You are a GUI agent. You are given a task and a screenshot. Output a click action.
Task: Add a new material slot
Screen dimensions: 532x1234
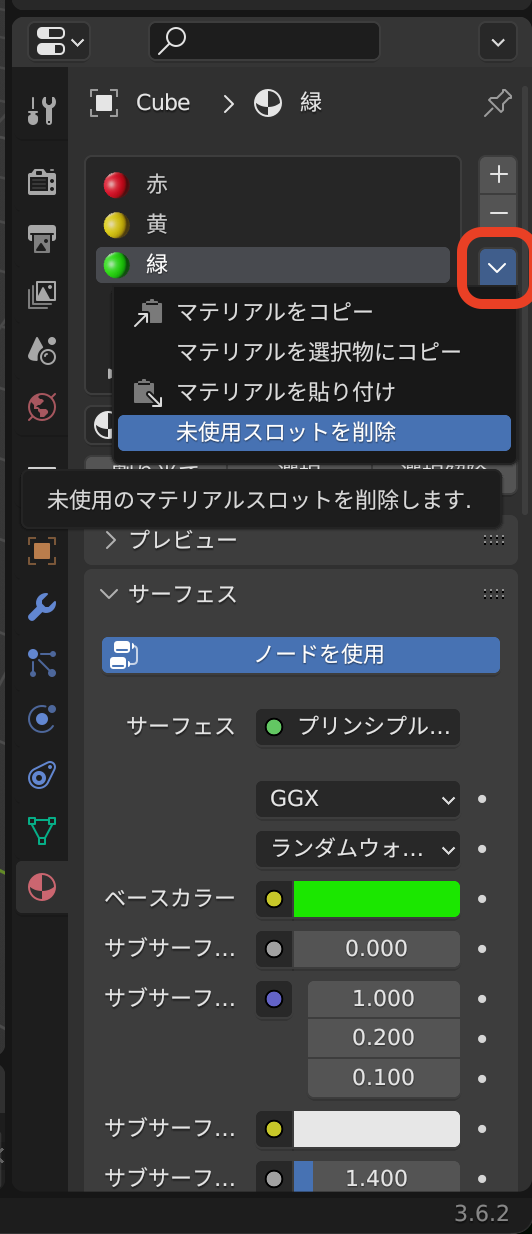[498, 174]
